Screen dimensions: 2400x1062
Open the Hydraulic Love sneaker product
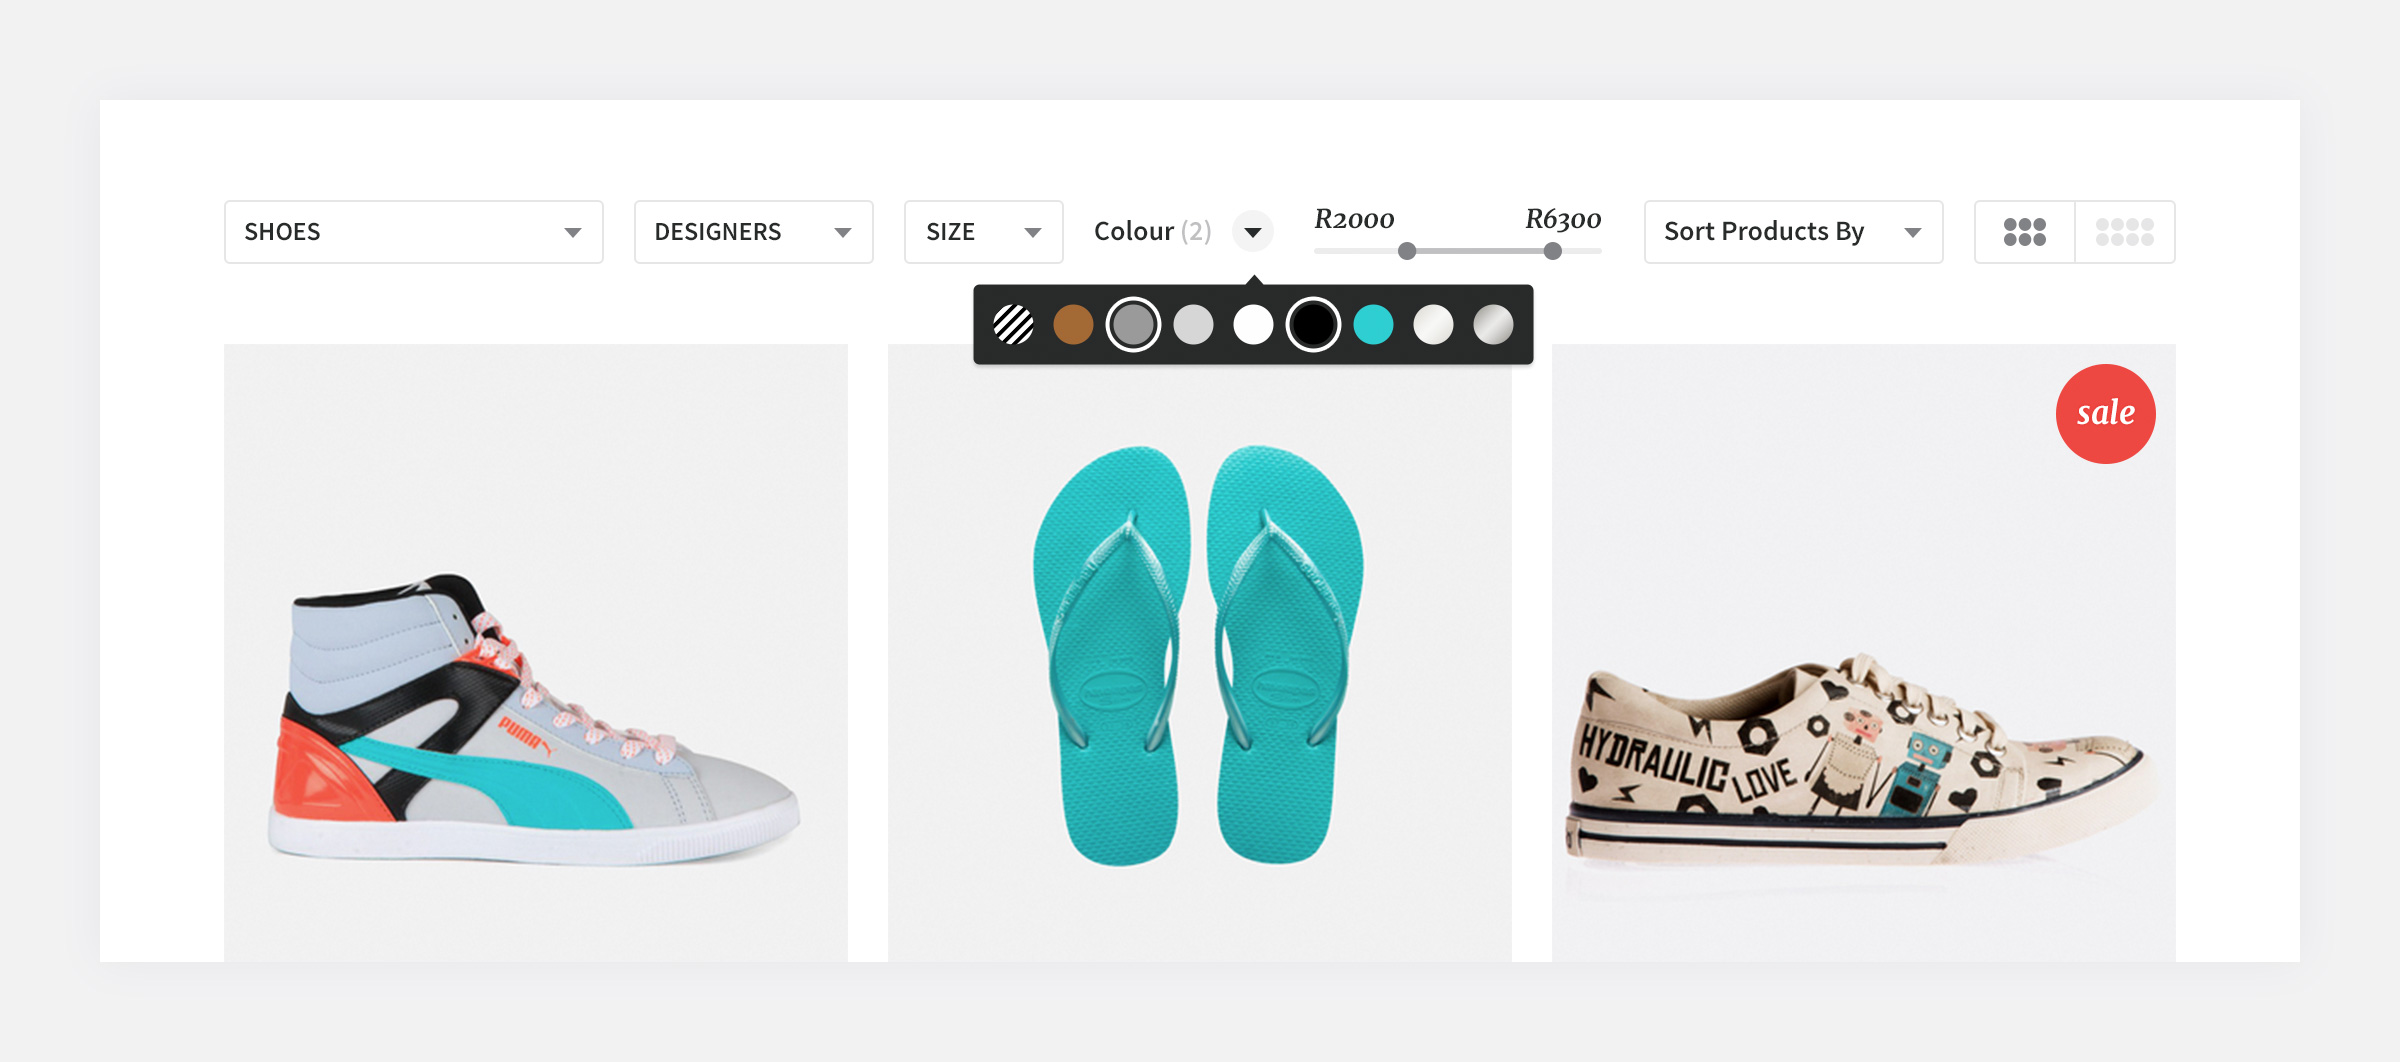(1864, 653)
